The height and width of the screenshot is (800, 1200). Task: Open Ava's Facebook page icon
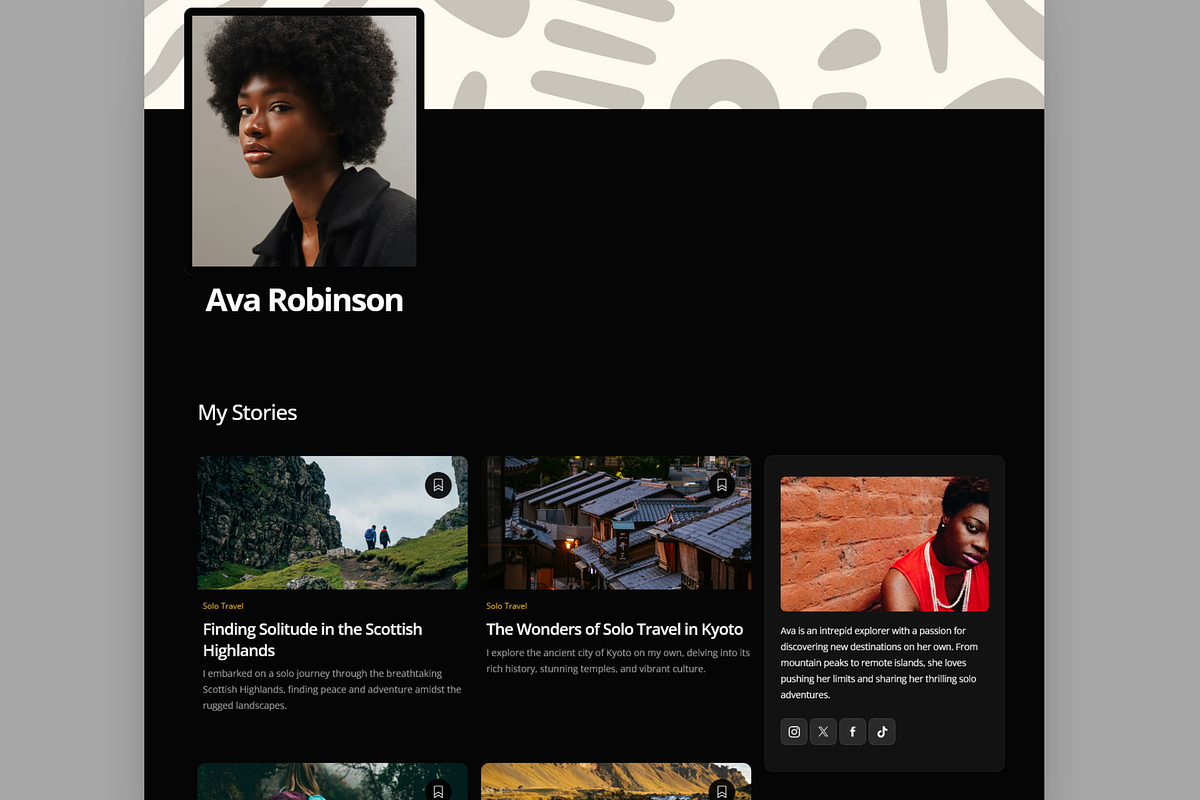tap(852, 732)
